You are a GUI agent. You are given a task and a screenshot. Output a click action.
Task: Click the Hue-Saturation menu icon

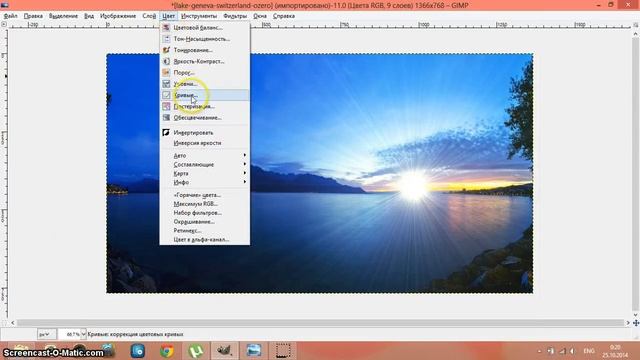tap(166, 39)
